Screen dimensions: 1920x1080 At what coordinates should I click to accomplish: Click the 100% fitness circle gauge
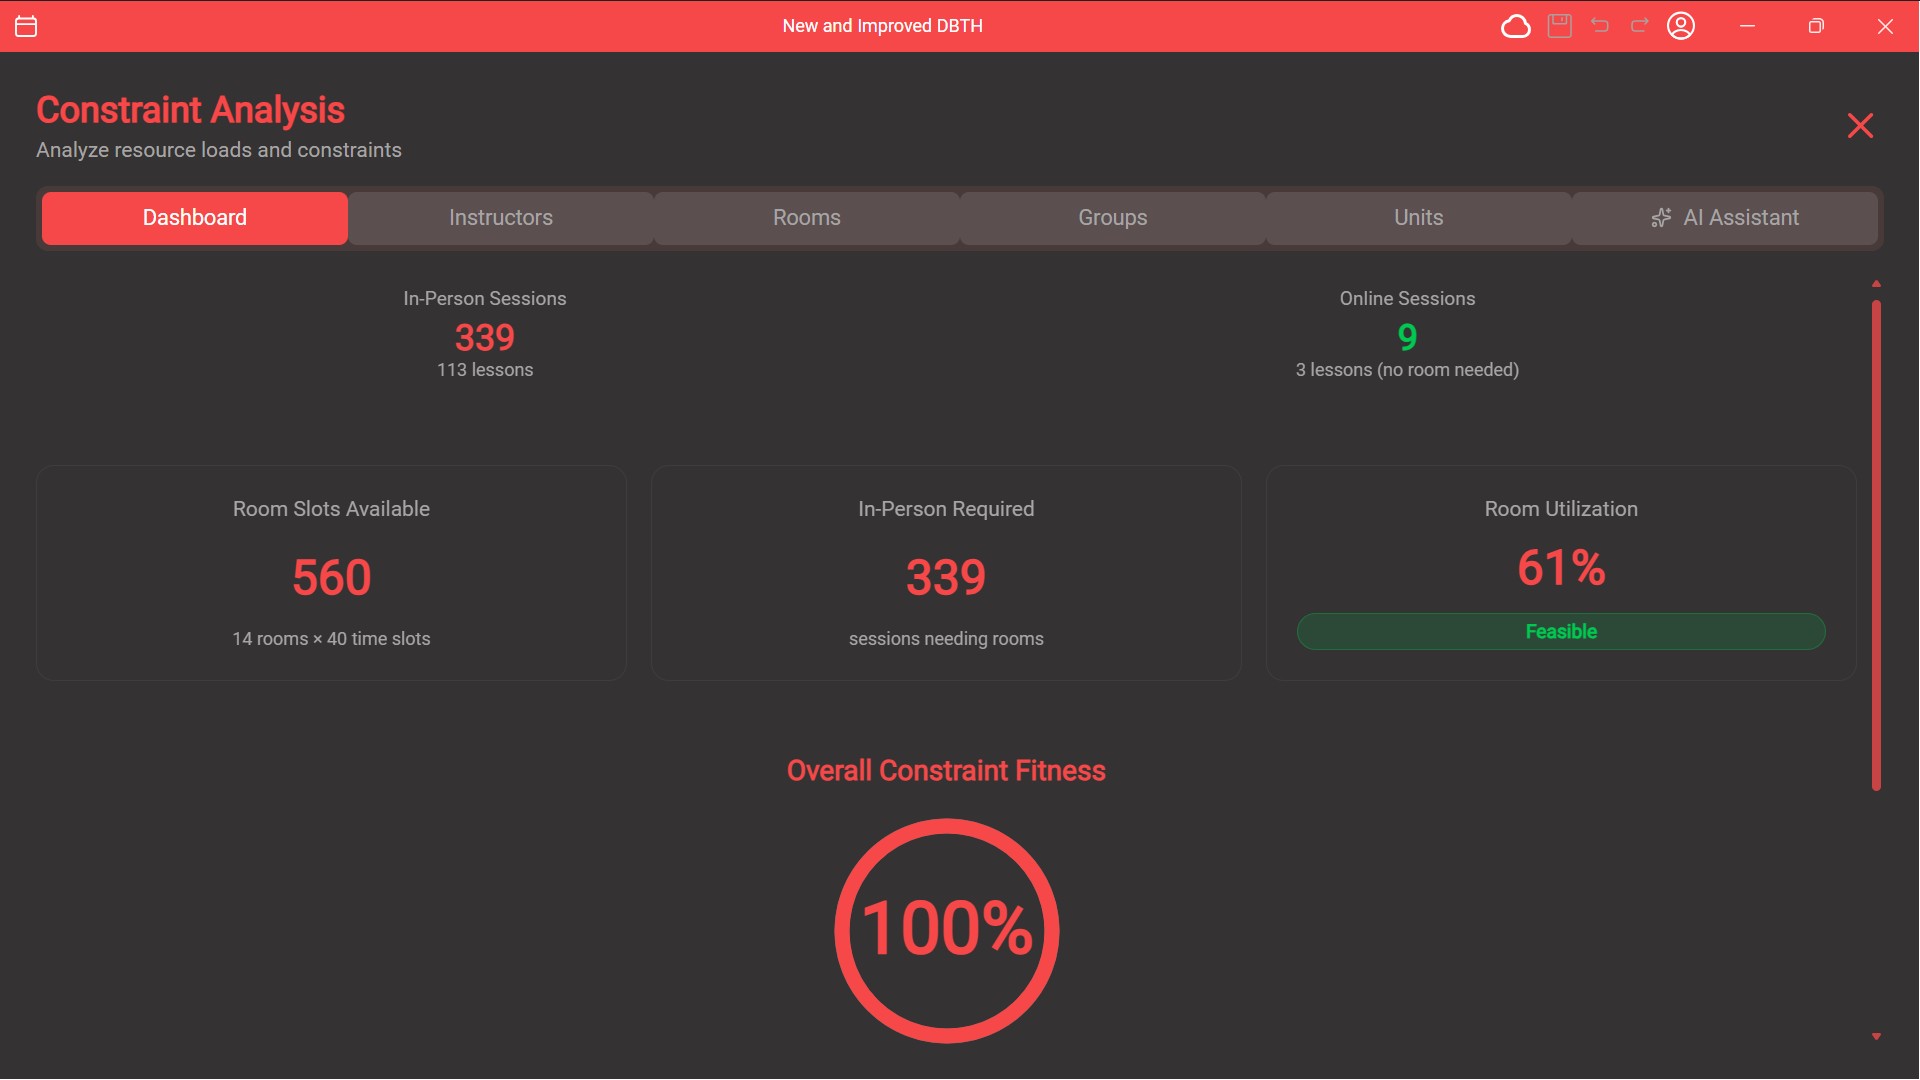(946, 930)
